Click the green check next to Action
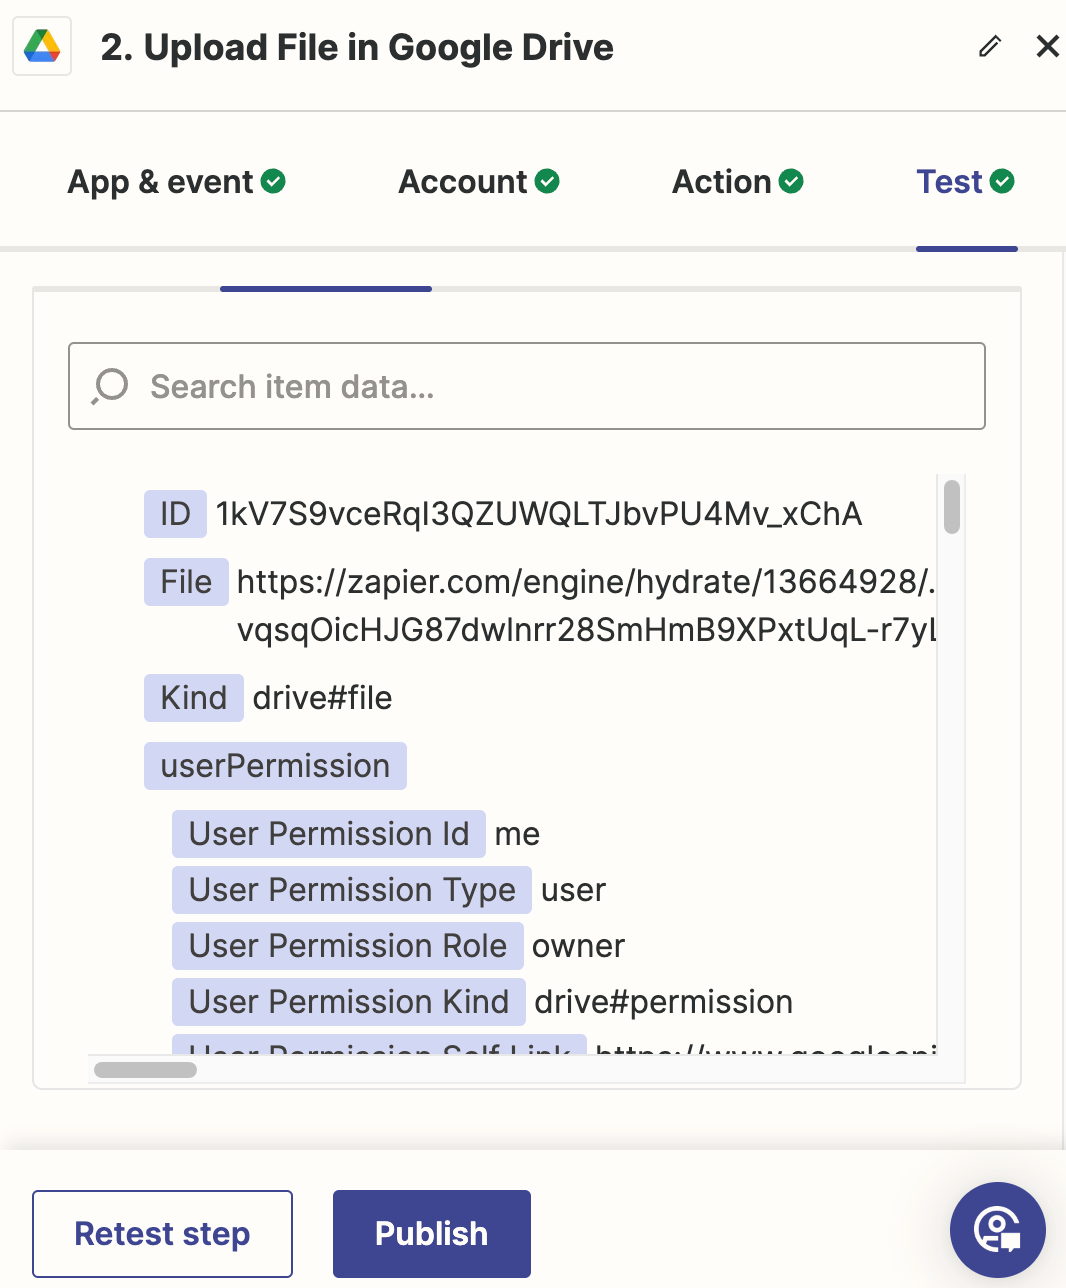 [x=791, y=181]
